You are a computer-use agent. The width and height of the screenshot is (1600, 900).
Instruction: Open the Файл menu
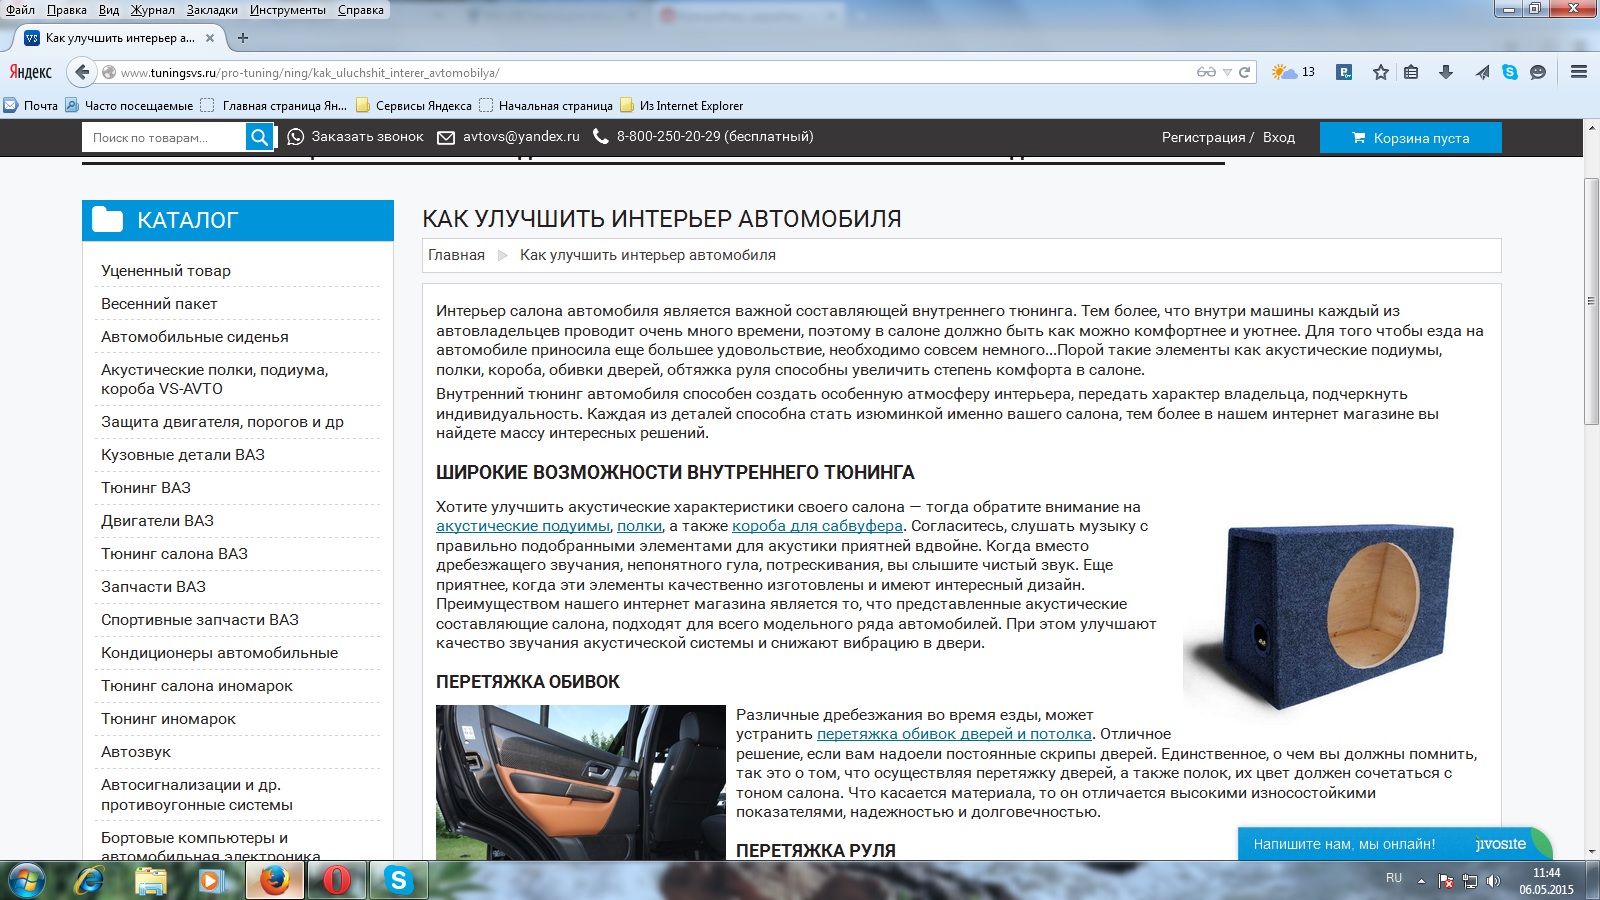click(20, 10)
